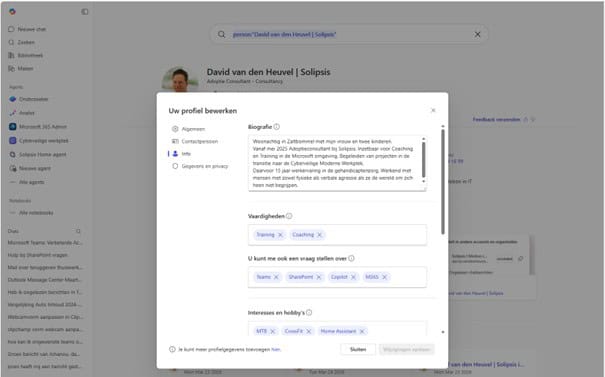
Task: Close the Uw profiel bewerken dialog
Action: [433, 110]
